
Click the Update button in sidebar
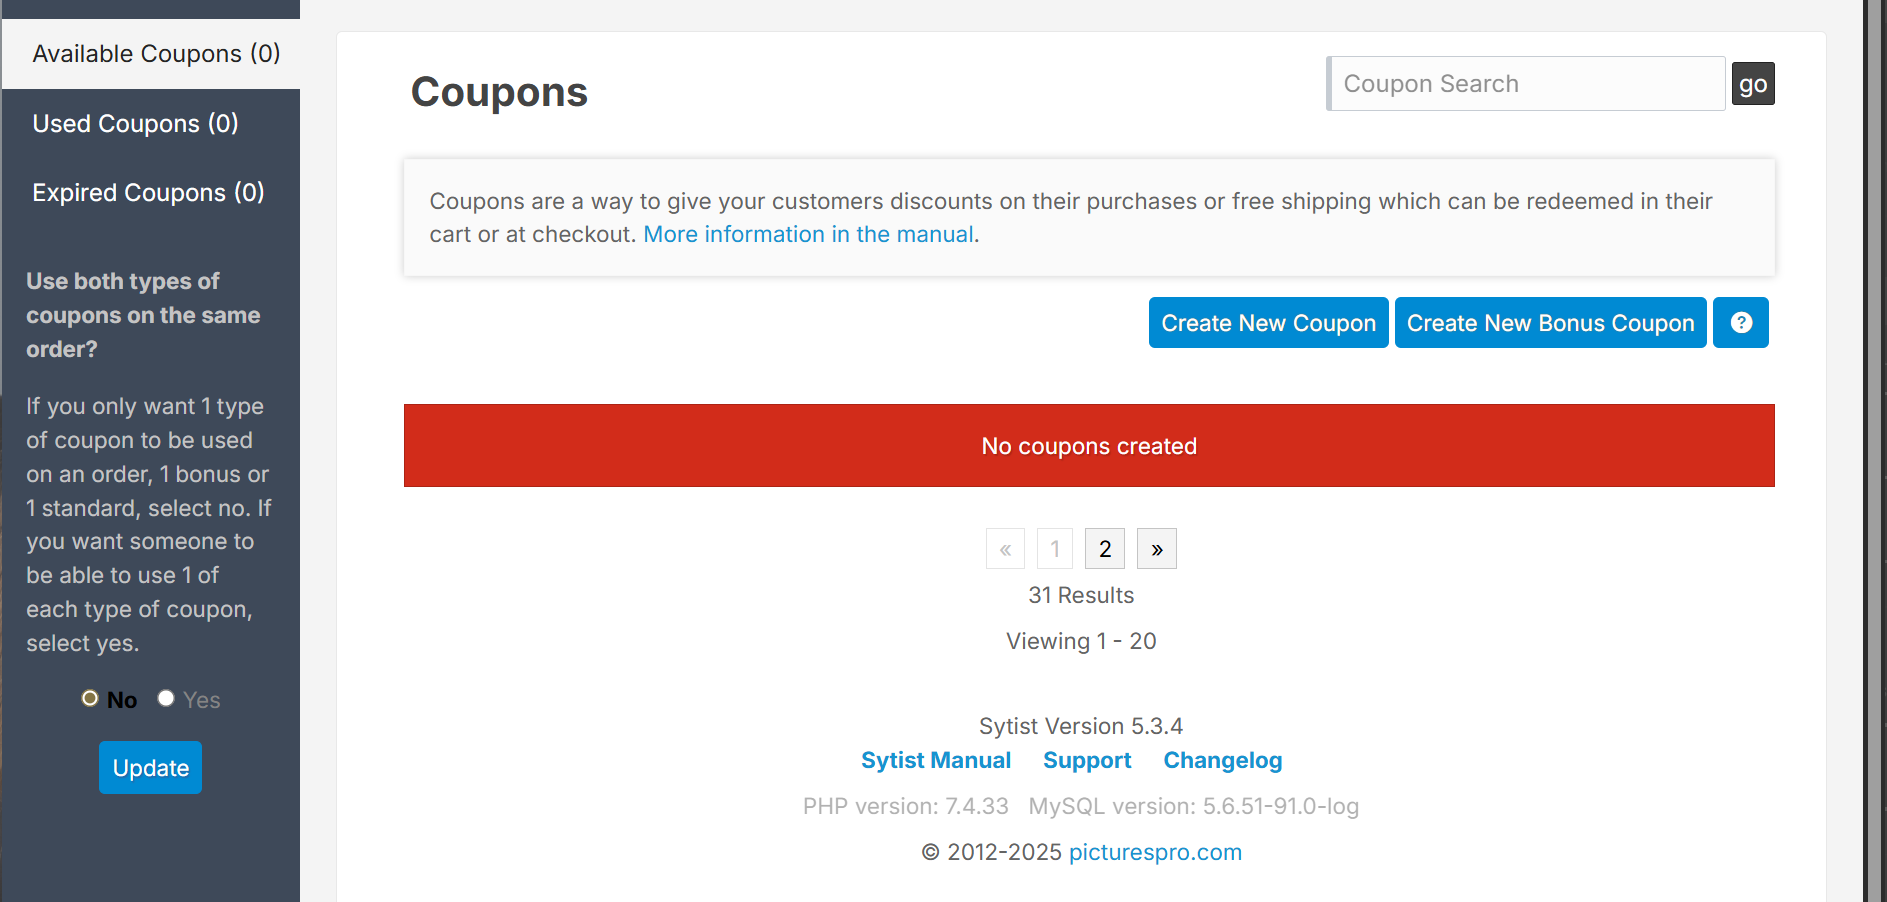click(x=150, y=768)
